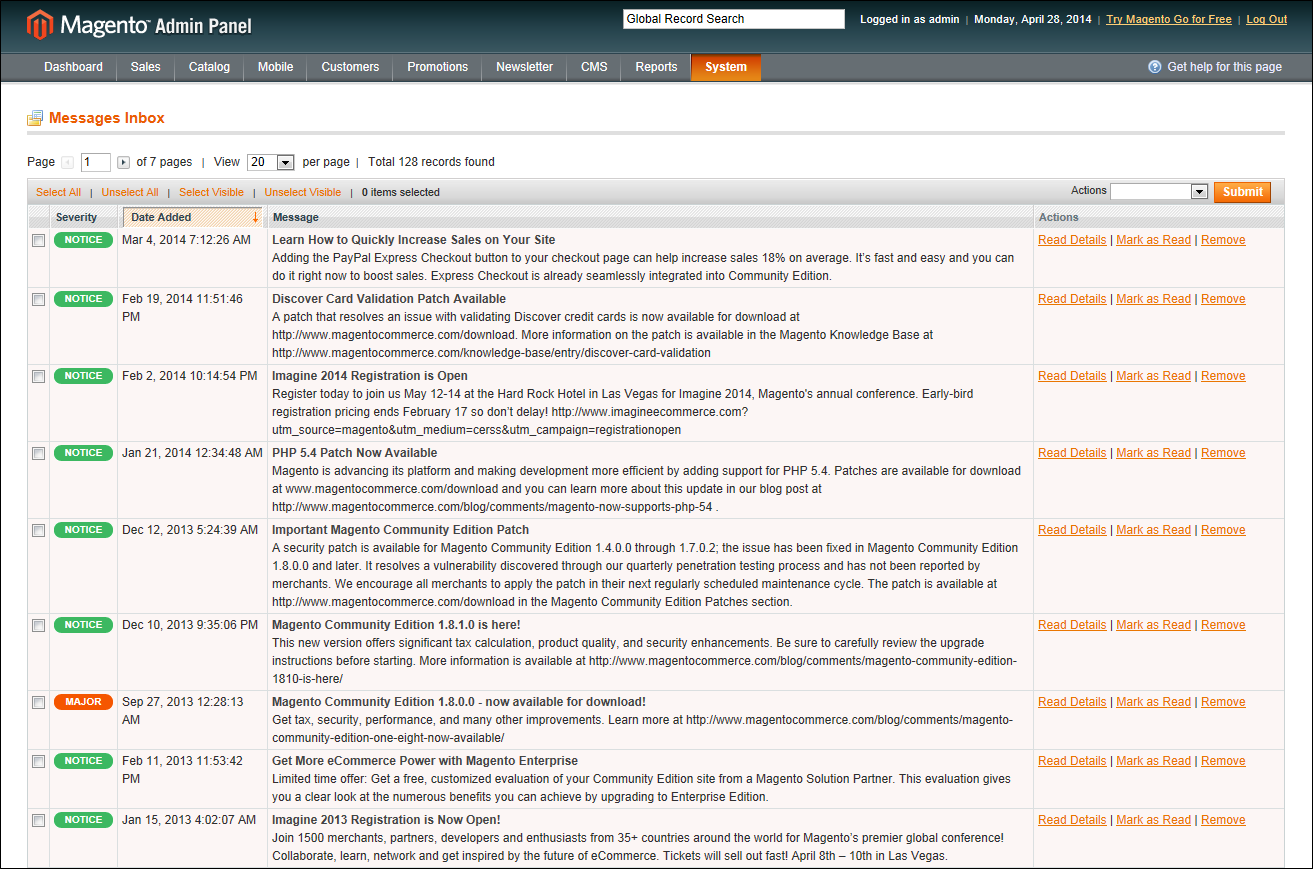This screenshot has width=1313, height=869.
Task: Click Unselect All link
Action: tap(130, 192)
